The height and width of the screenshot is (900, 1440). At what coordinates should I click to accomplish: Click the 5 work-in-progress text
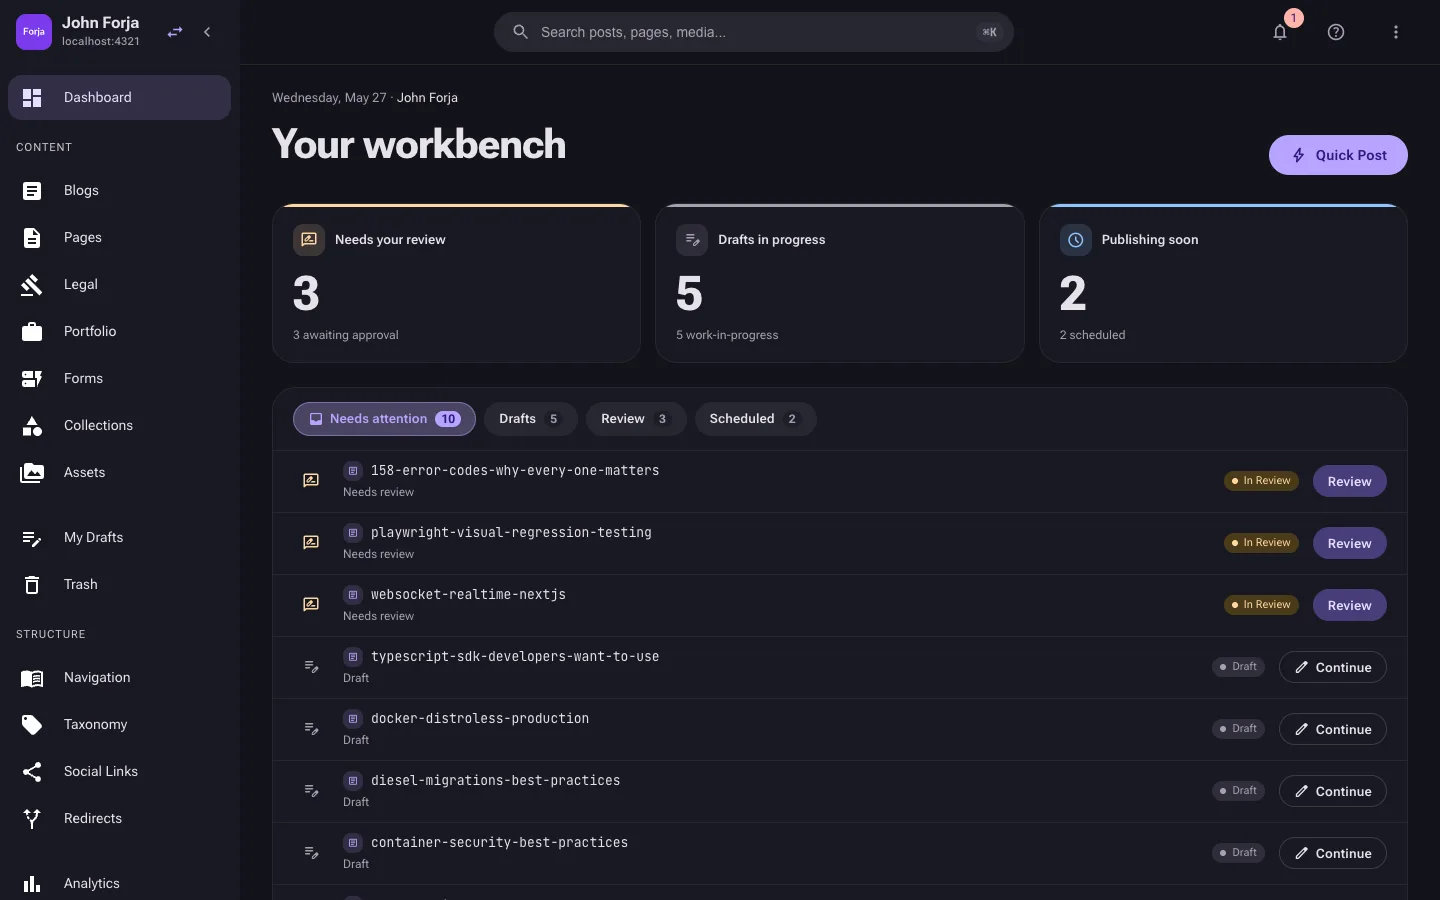[x=727, y=335]
